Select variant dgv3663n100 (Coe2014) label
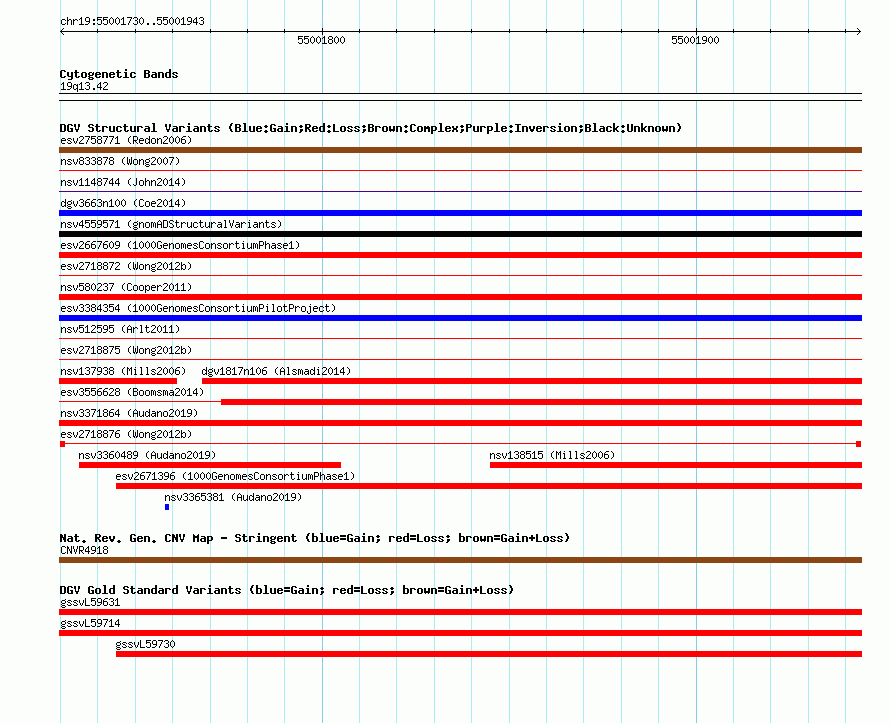890x723 pixels. tap(123, 203)
